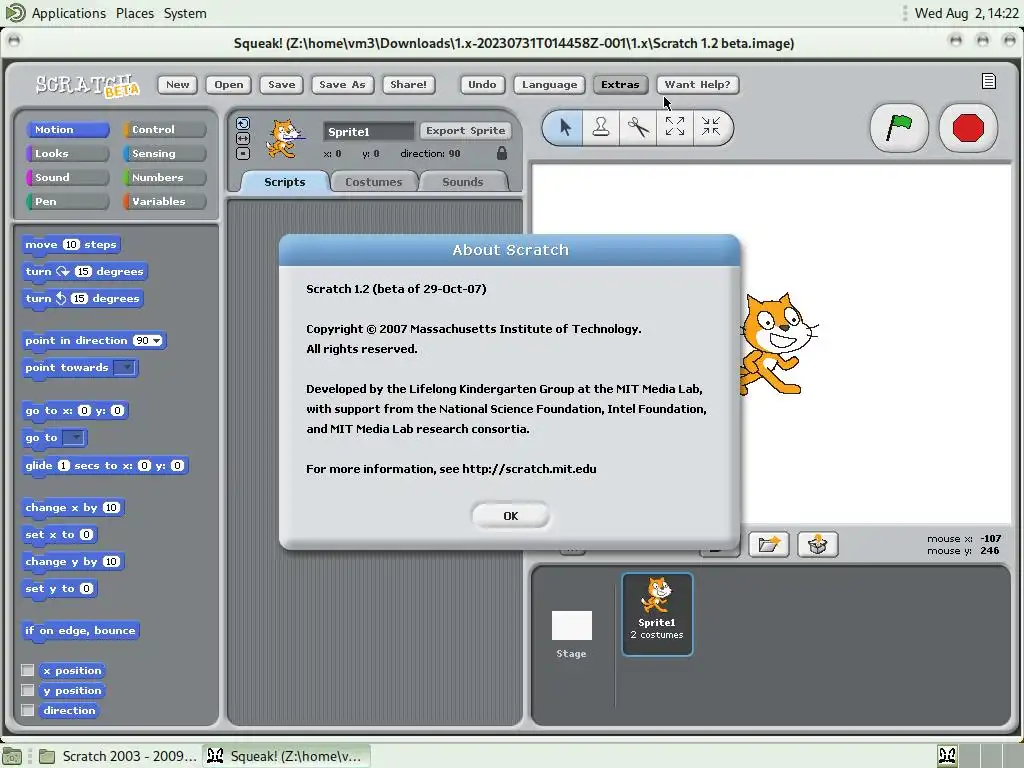Click the glide secs to x y block
Image resolution: width=1024 pixels, height=768 pixels.
[x=104, y=465]
